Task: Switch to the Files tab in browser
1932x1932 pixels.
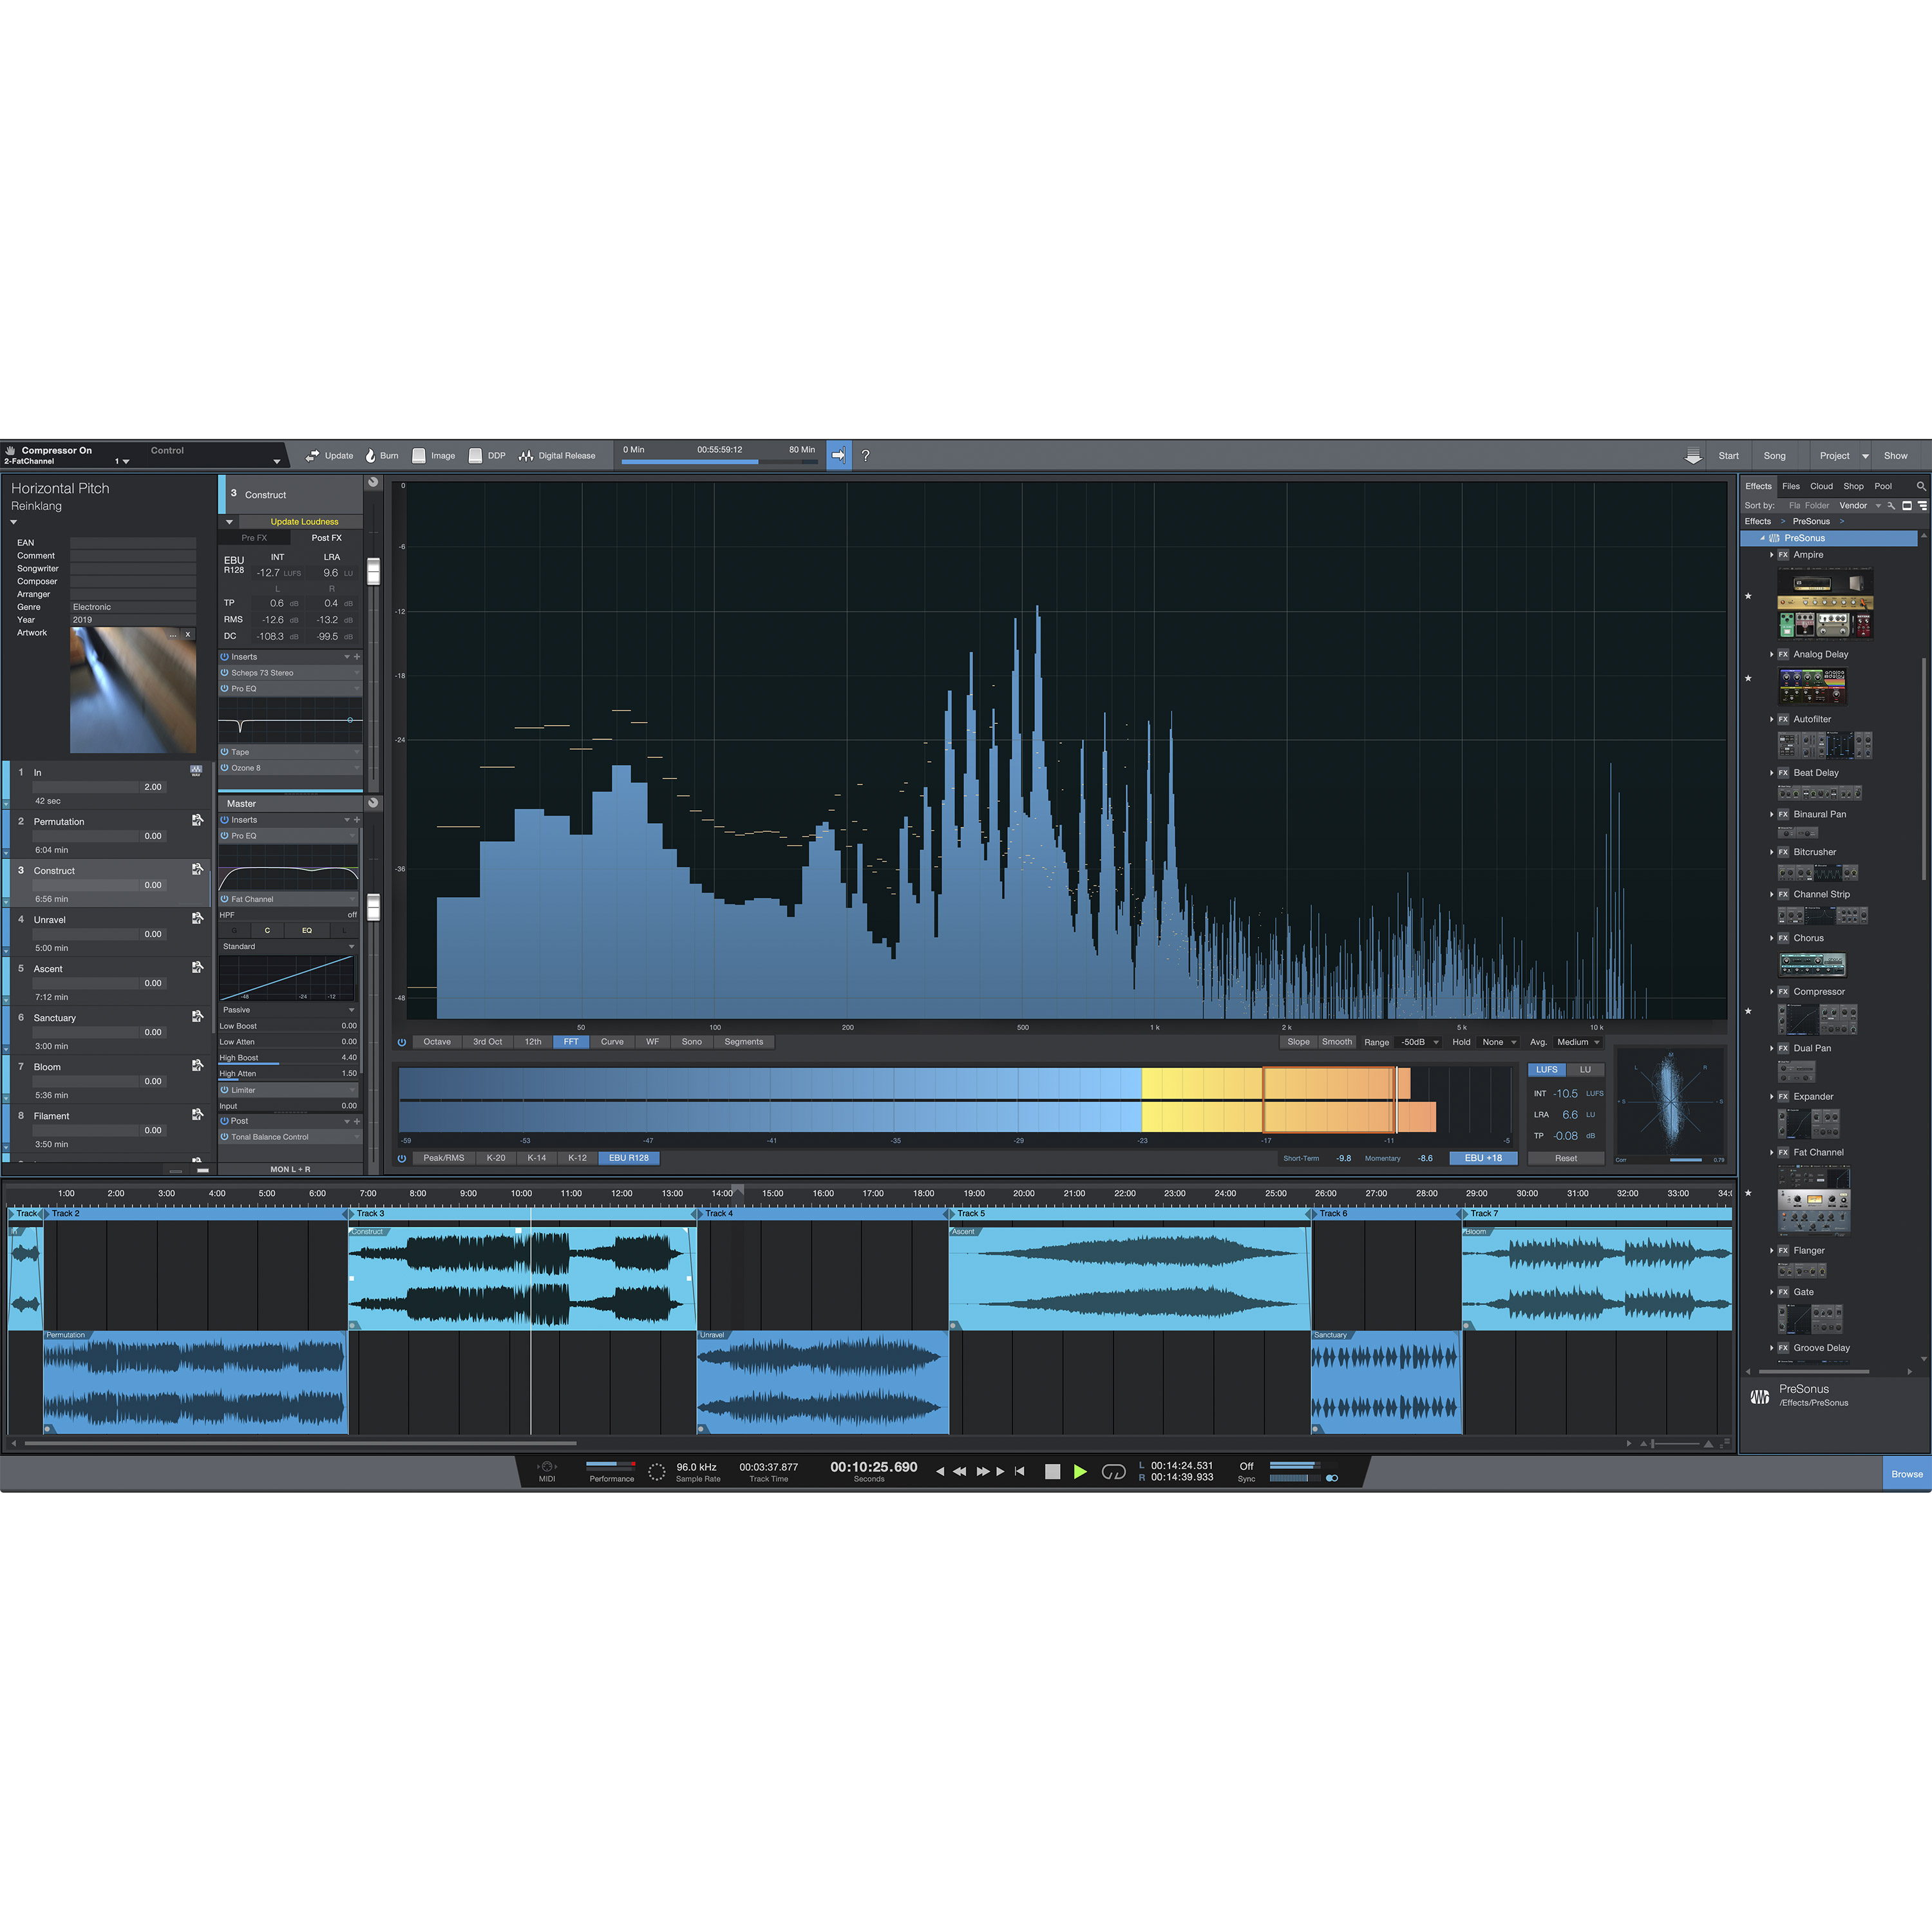Action: click(1790, 486)
